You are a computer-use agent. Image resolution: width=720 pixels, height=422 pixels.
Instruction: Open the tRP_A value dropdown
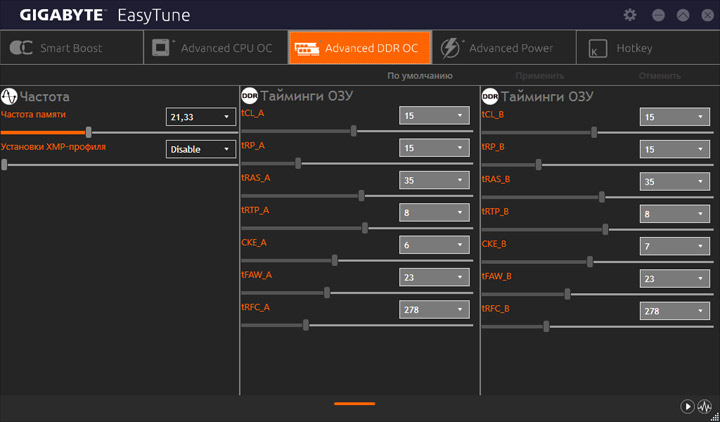point(434,148)
